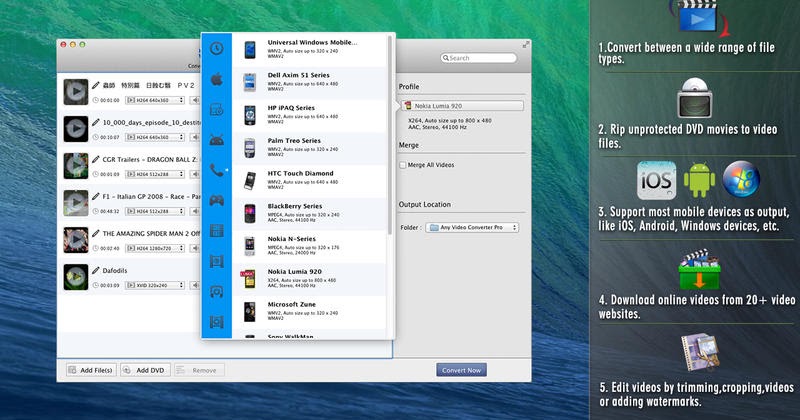Click Add DVD button
This screenshot has height=420, width=800.
pos(145,370)
